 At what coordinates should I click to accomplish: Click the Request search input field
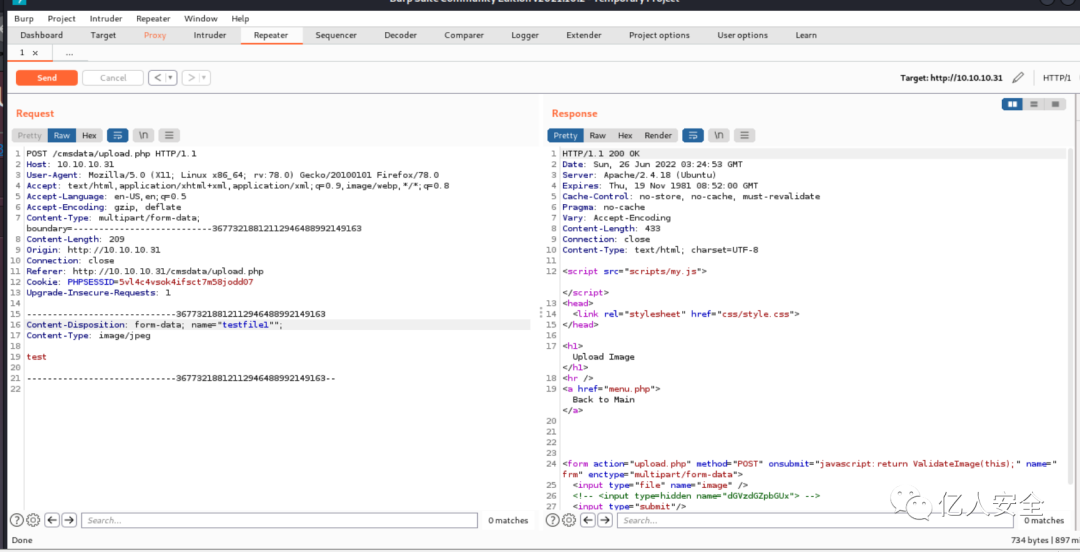[279, 520]
